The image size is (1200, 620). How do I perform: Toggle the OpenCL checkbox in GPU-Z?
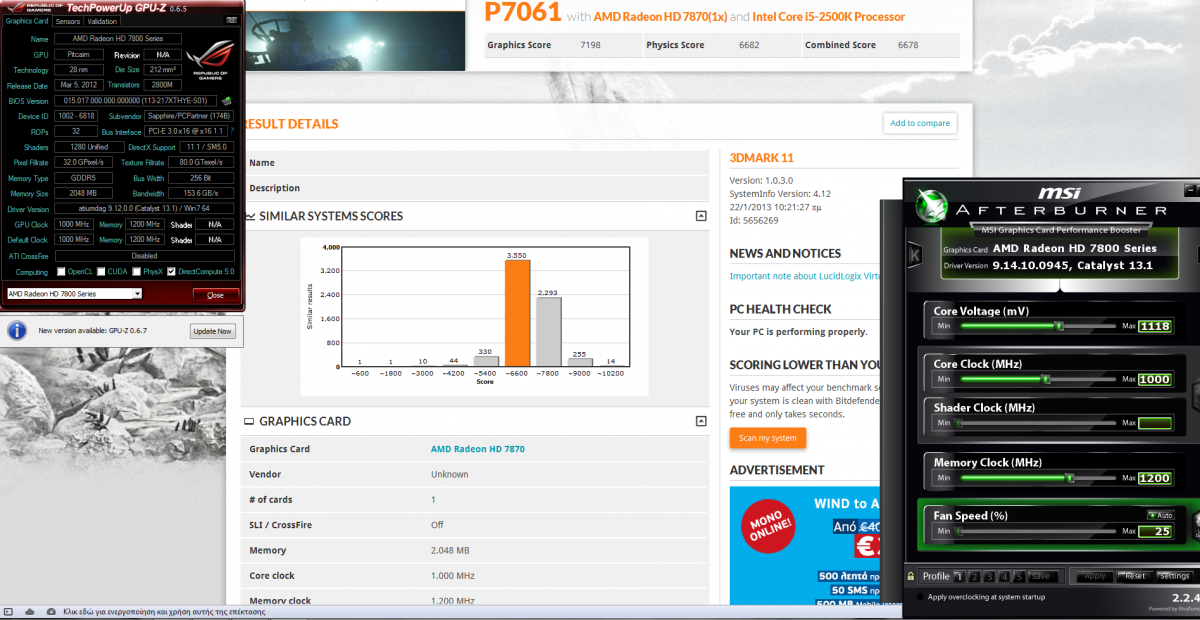click(60, 272)
